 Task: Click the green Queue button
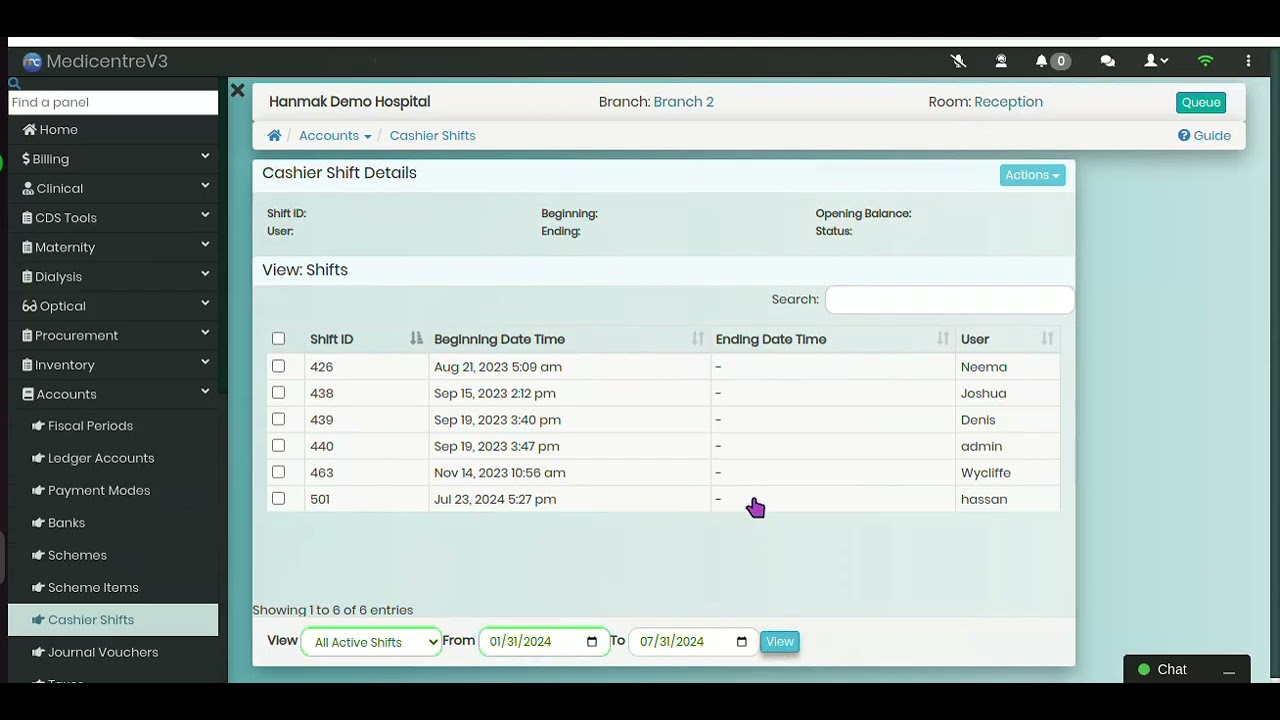pos(1201,102)
